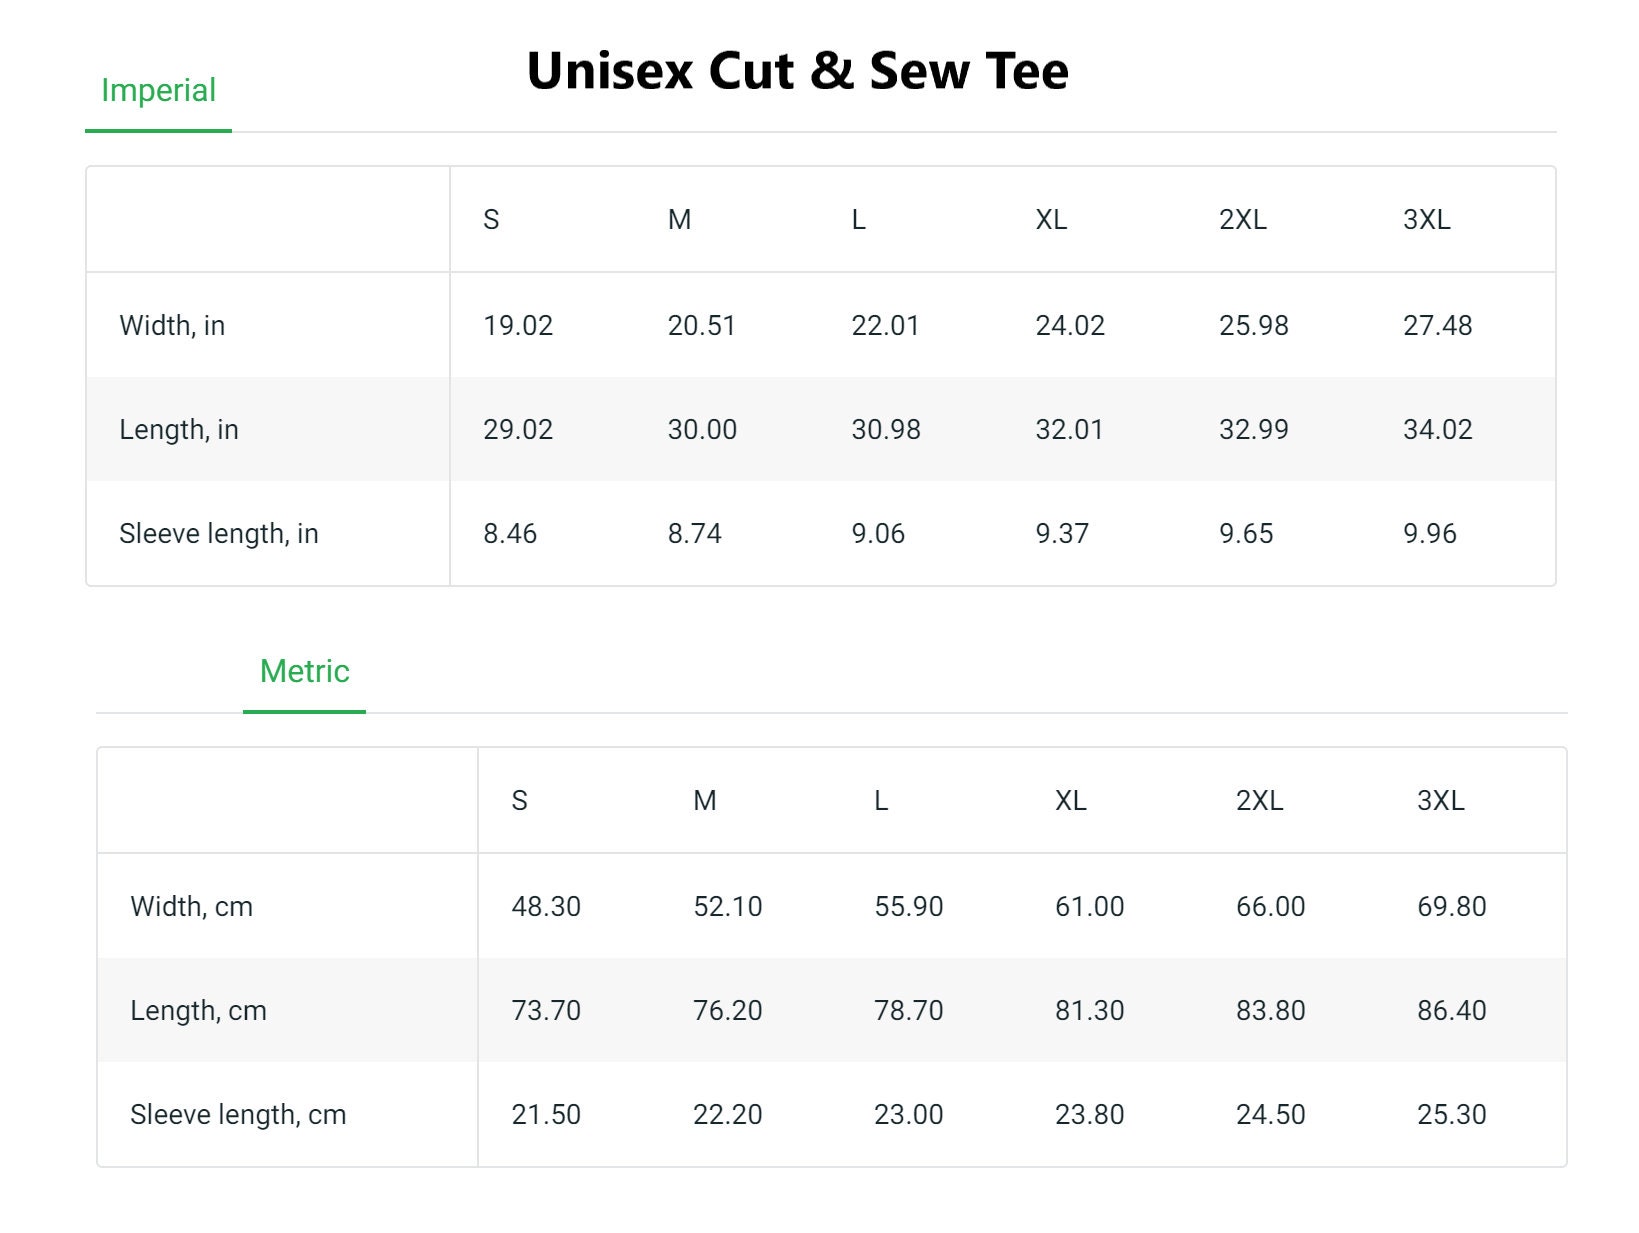Click the Width, in row label
Screen dimensions: 1639x1233
point(172,326)
